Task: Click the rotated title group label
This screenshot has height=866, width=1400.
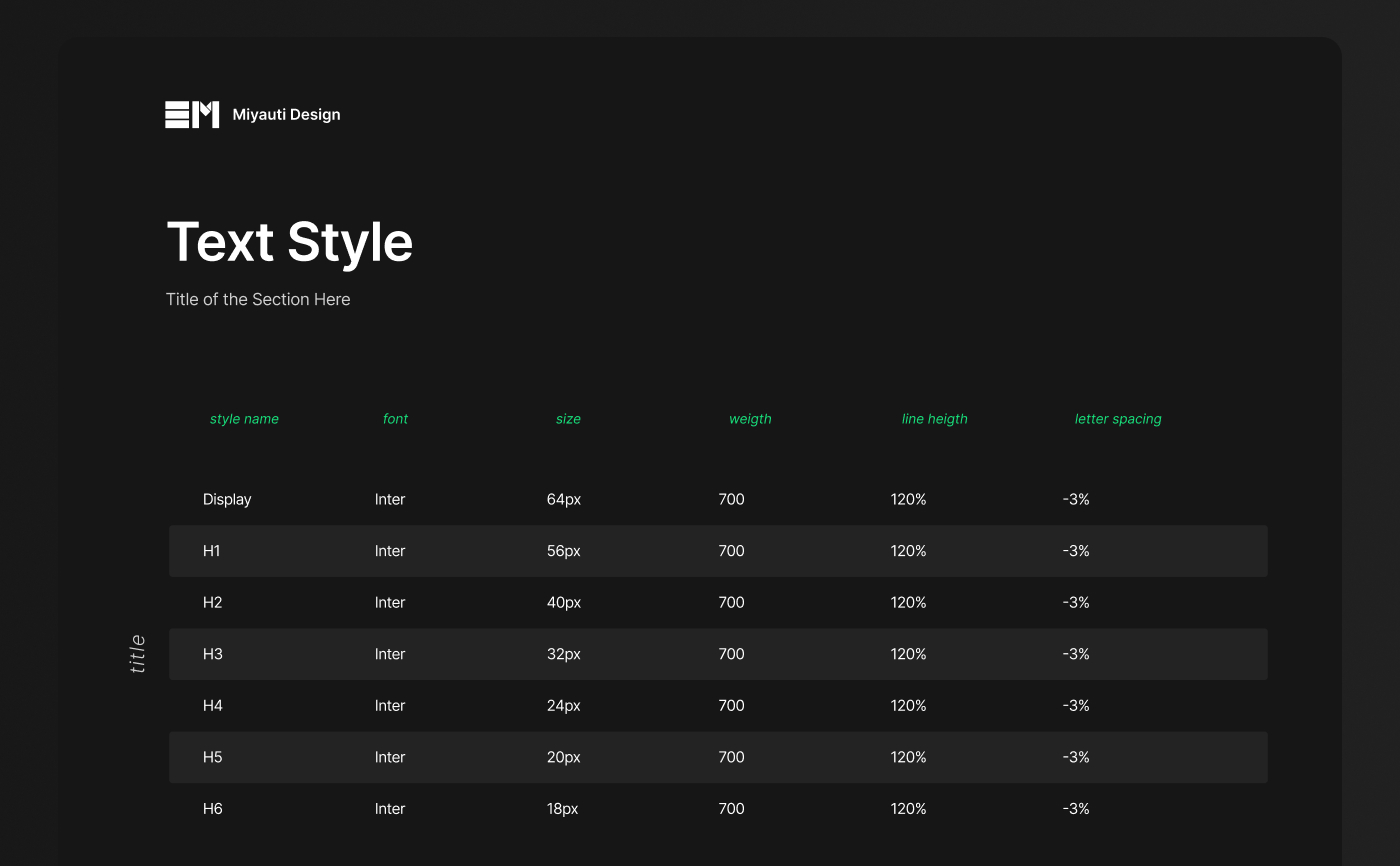Action: pyautogui.click(x=138, y=654)
